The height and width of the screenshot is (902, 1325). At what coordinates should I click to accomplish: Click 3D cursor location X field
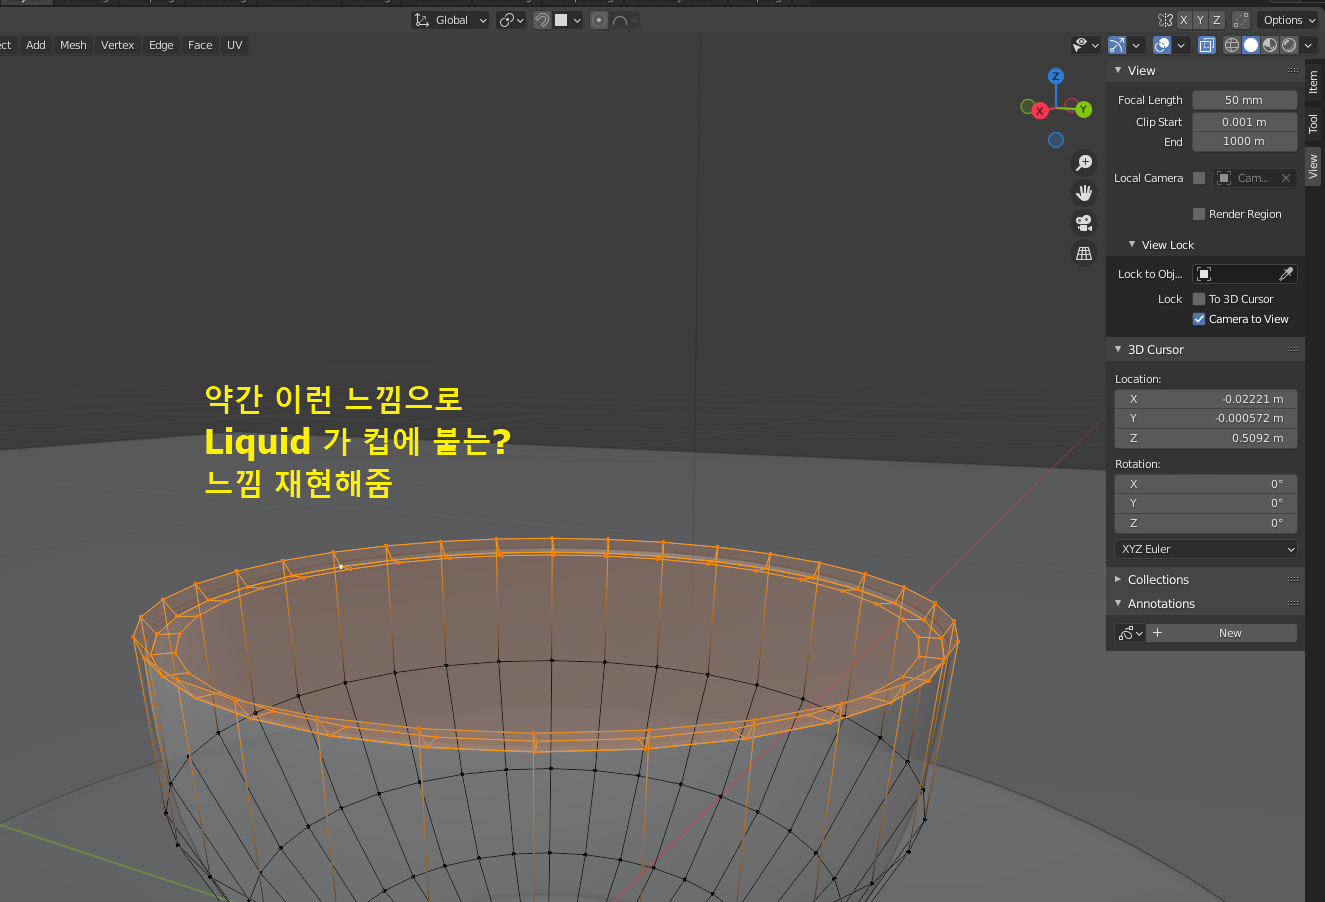pyautogui.click(x=1206, y=399)
